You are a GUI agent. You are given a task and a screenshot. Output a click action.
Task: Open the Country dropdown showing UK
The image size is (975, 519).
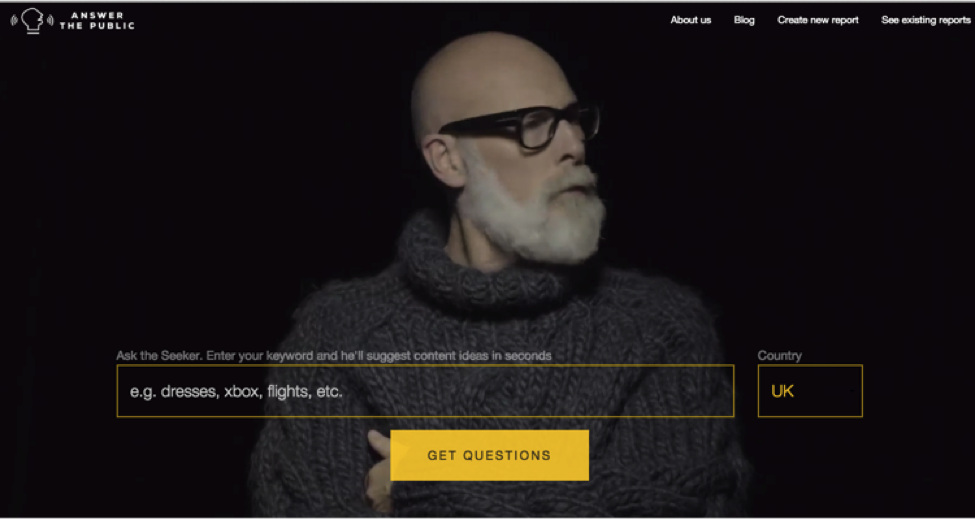point(810,391)
